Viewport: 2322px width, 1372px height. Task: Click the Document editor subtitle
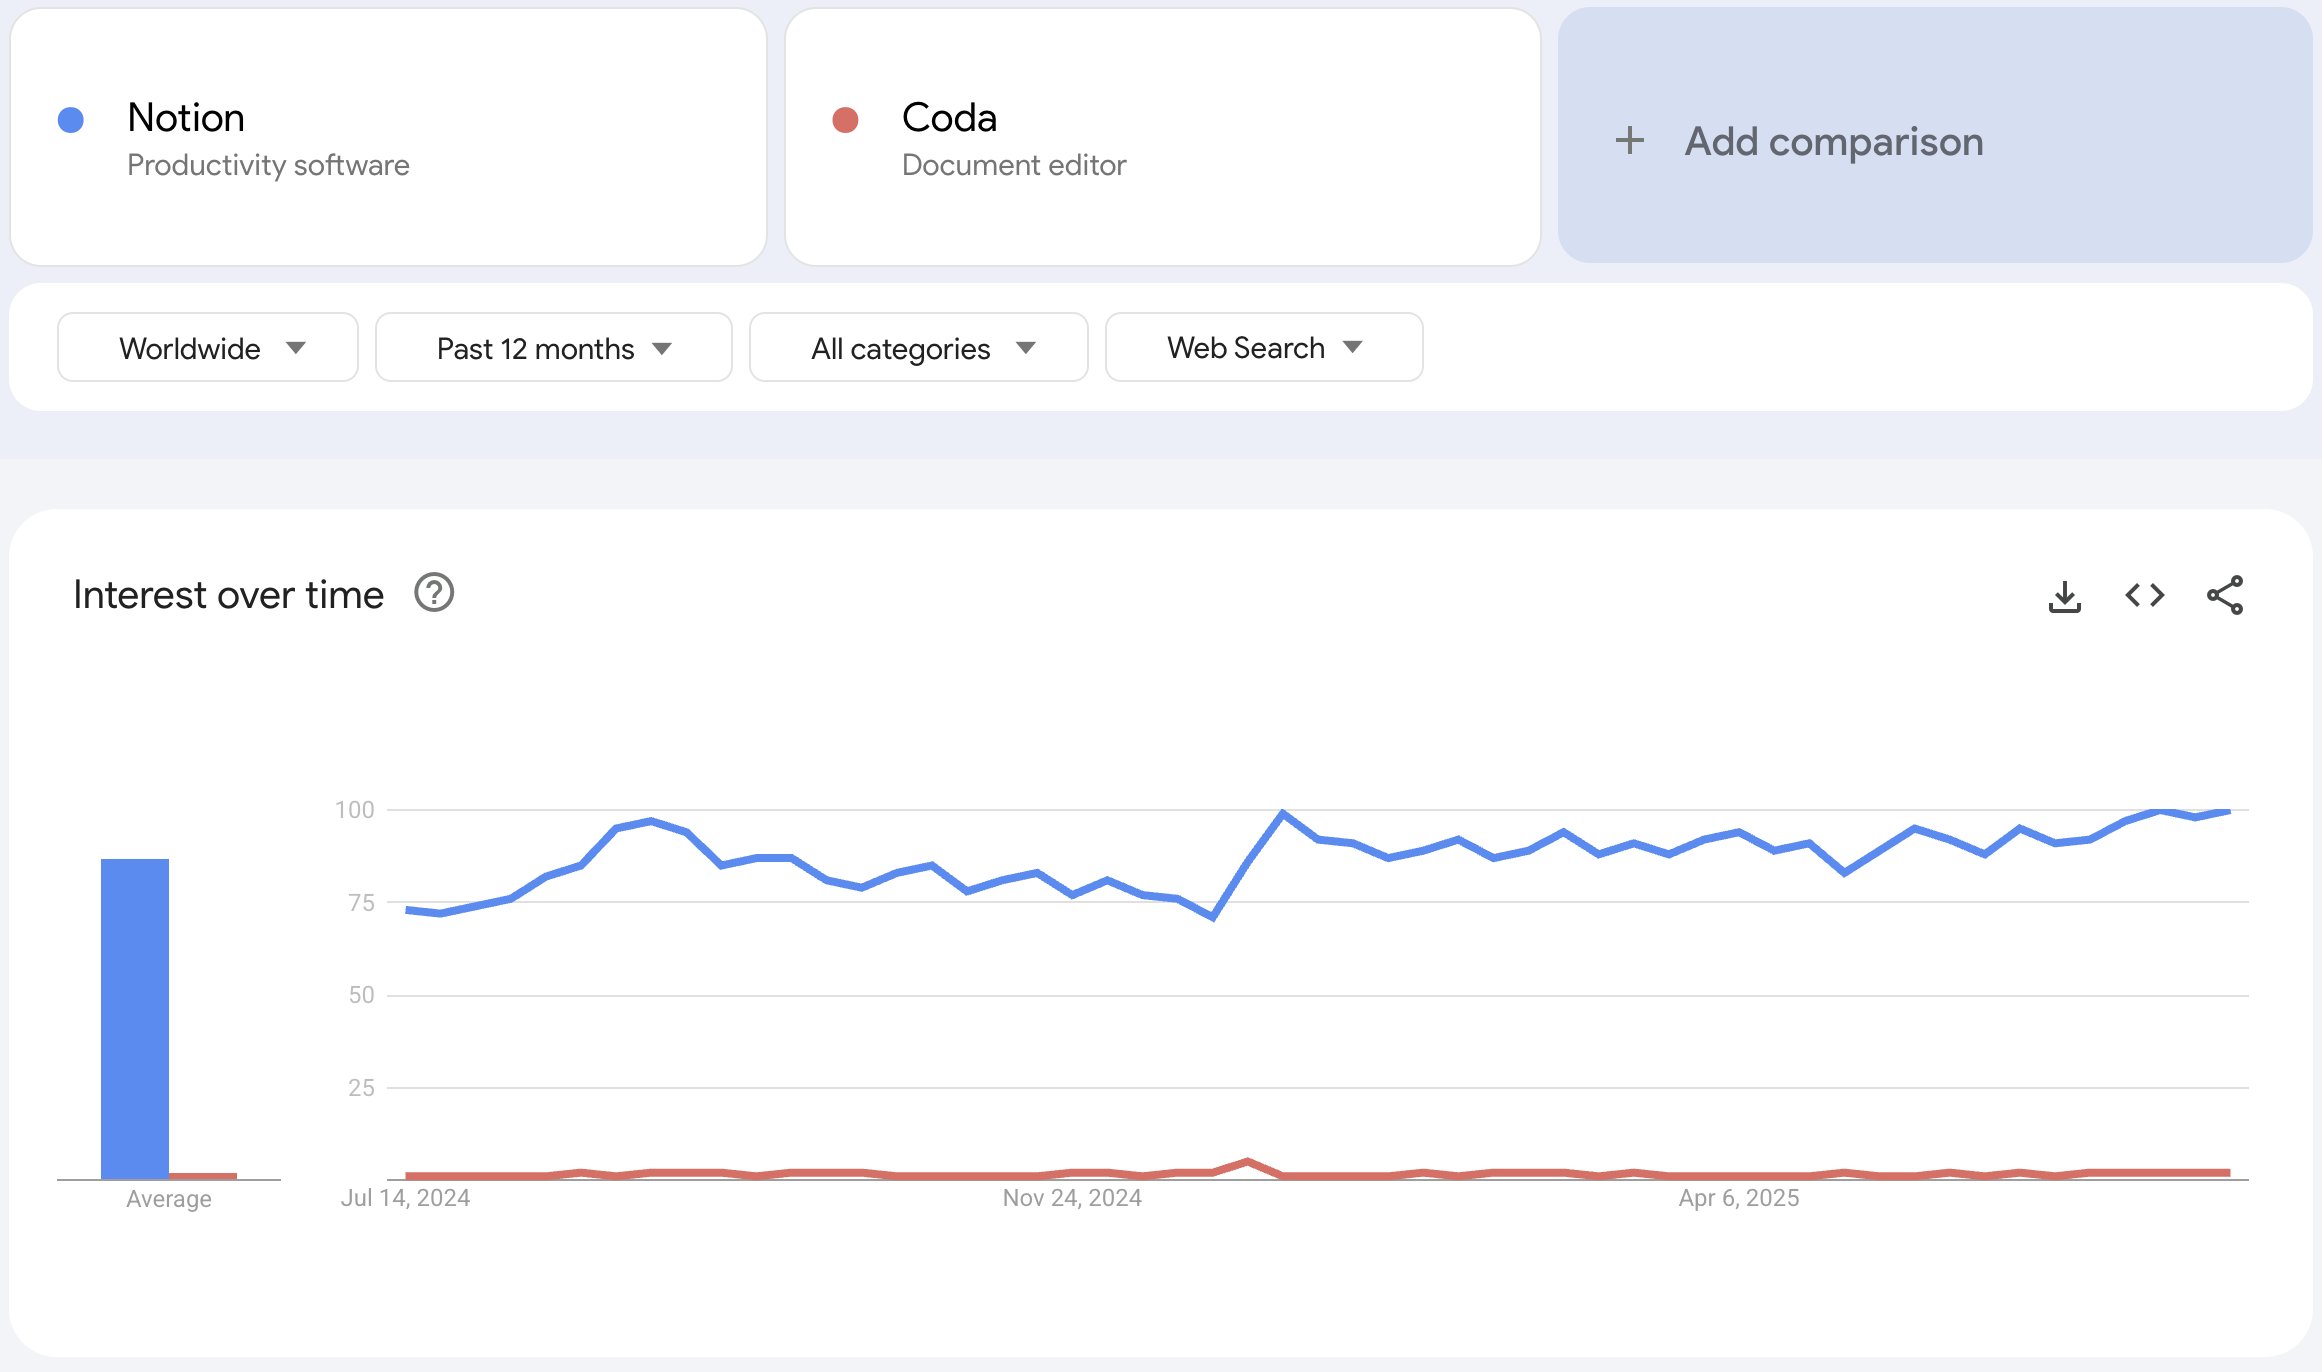[x=1014, y=165]
